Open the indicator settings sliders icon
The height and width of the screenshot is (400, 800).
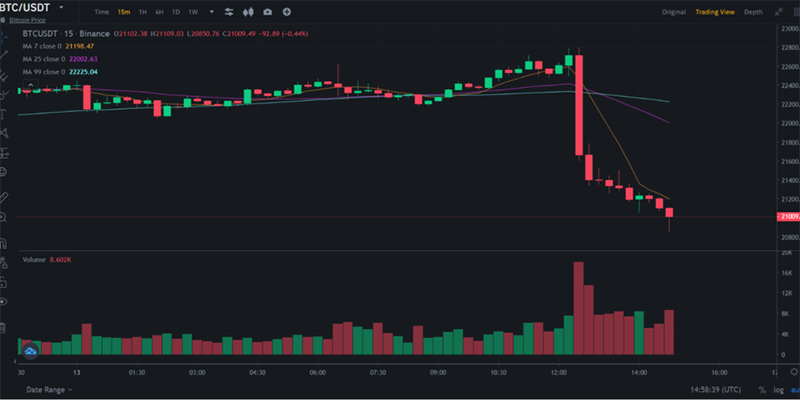(x=229, y=12)
